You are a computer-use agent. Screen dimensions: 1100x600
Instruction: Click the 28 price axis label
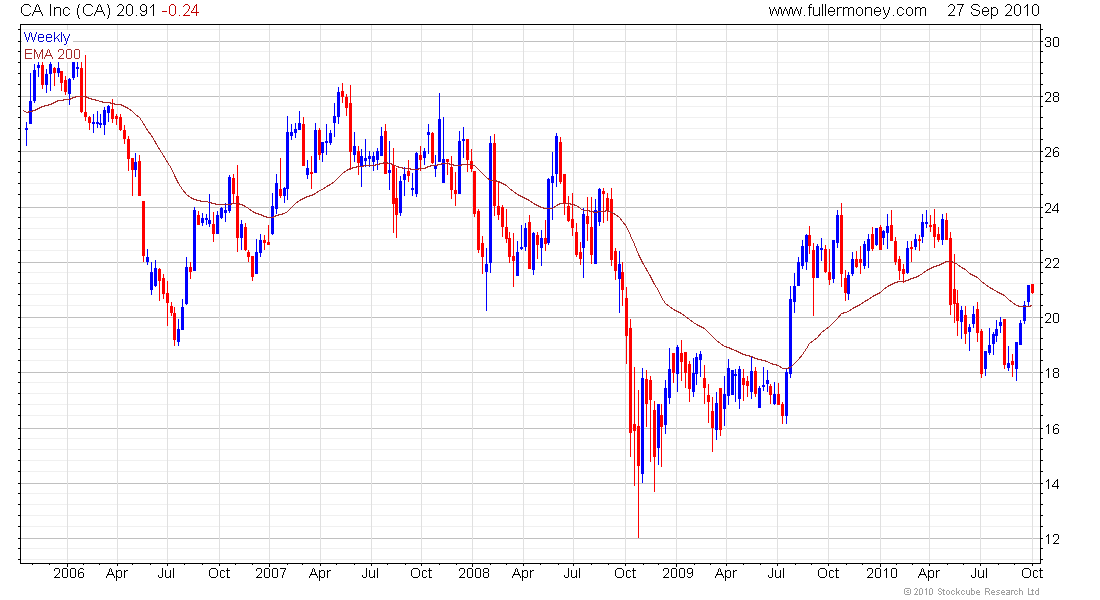pos(1052,98)
